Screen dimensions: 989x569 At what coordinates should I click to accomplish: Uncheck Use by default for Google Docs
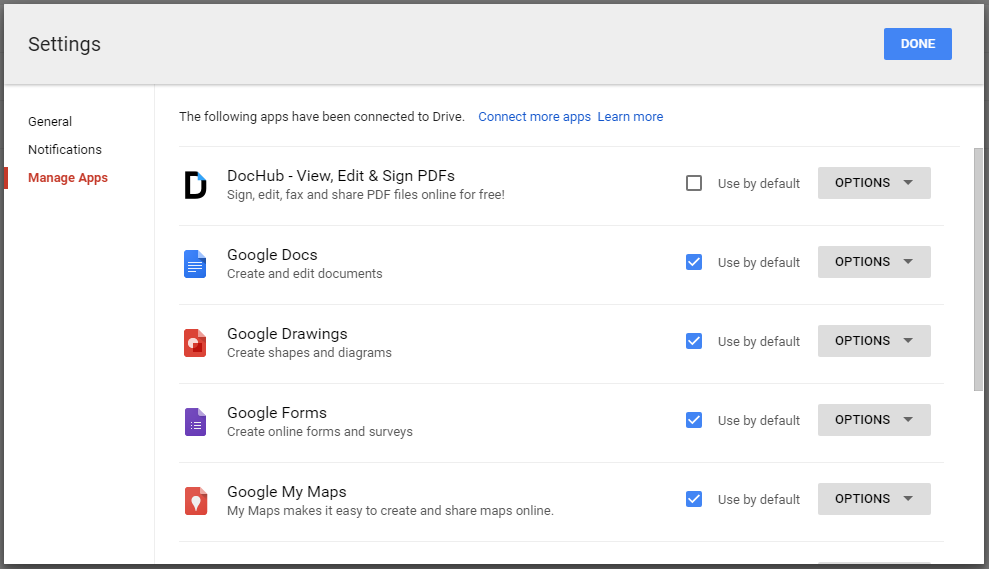coord(694,262)
